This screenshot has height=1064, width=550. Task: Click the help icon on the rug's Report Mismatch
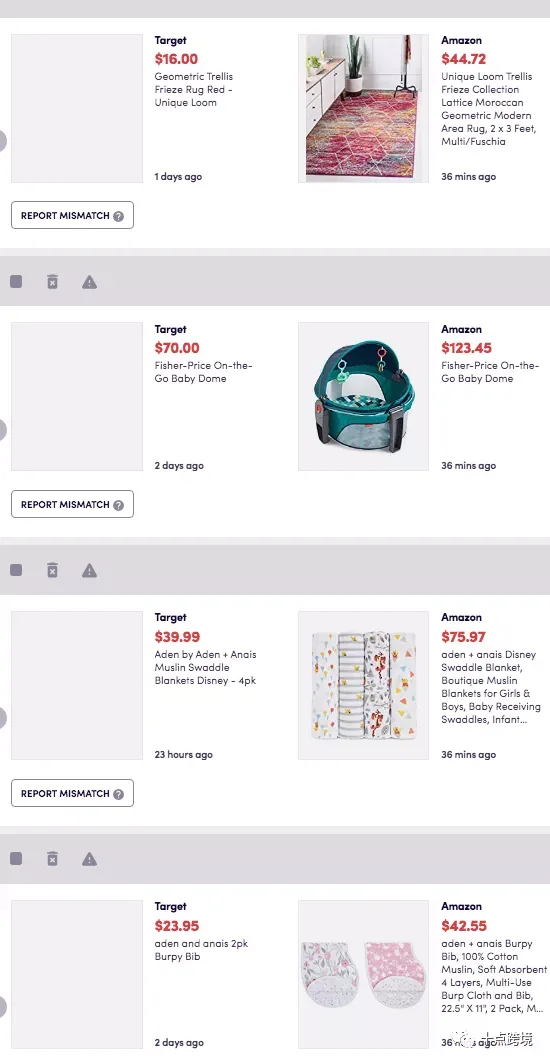[x=119, y=216]
